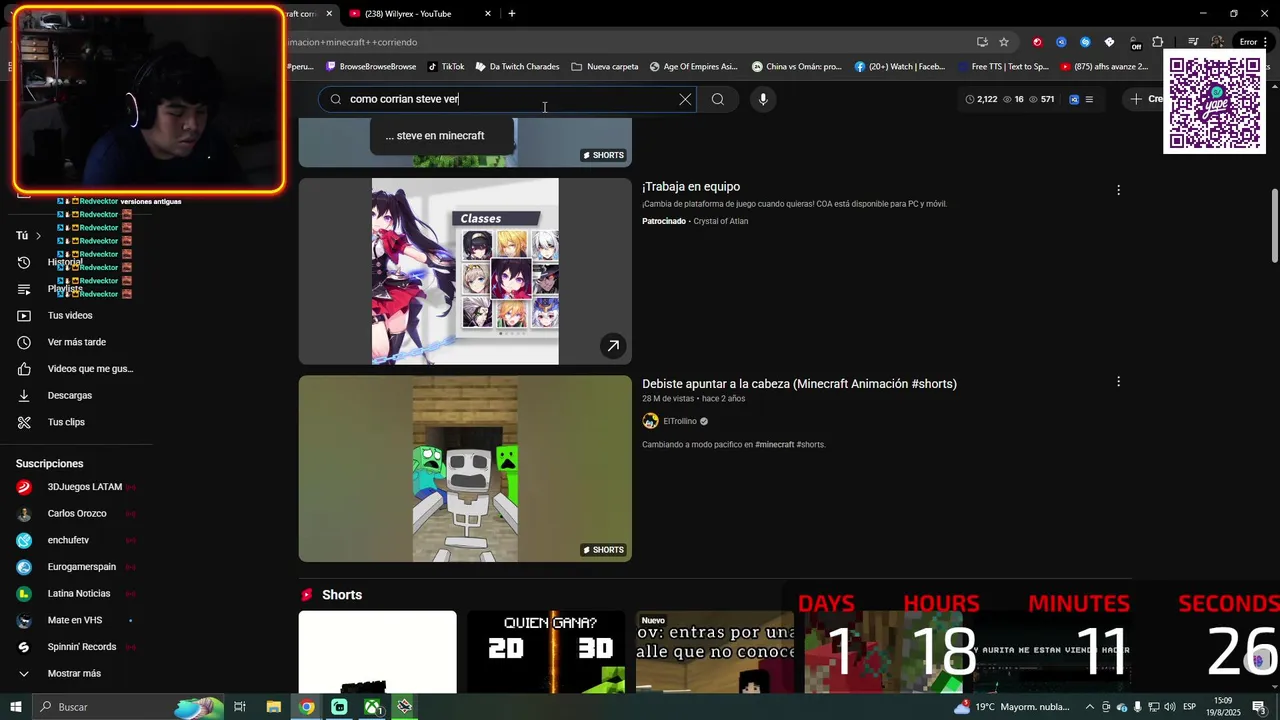Open '(875) afhs avanze 2...' bookmark
1280x720 pixels.
(1104, 67)
